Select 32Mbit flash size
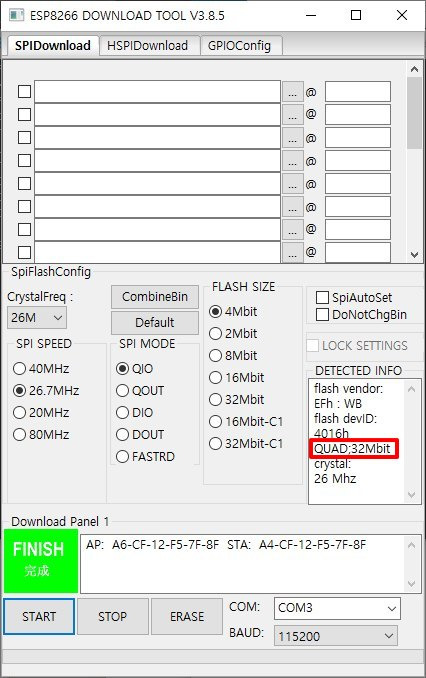 pos(237,399)
